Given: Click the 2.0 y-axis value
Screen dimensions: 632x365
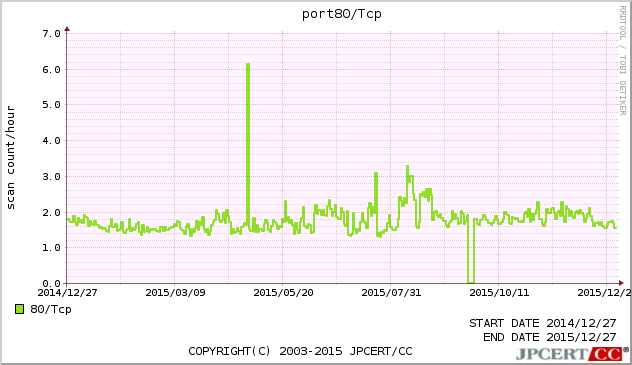Looking at the screenshot, I should (x=52, y=212).
